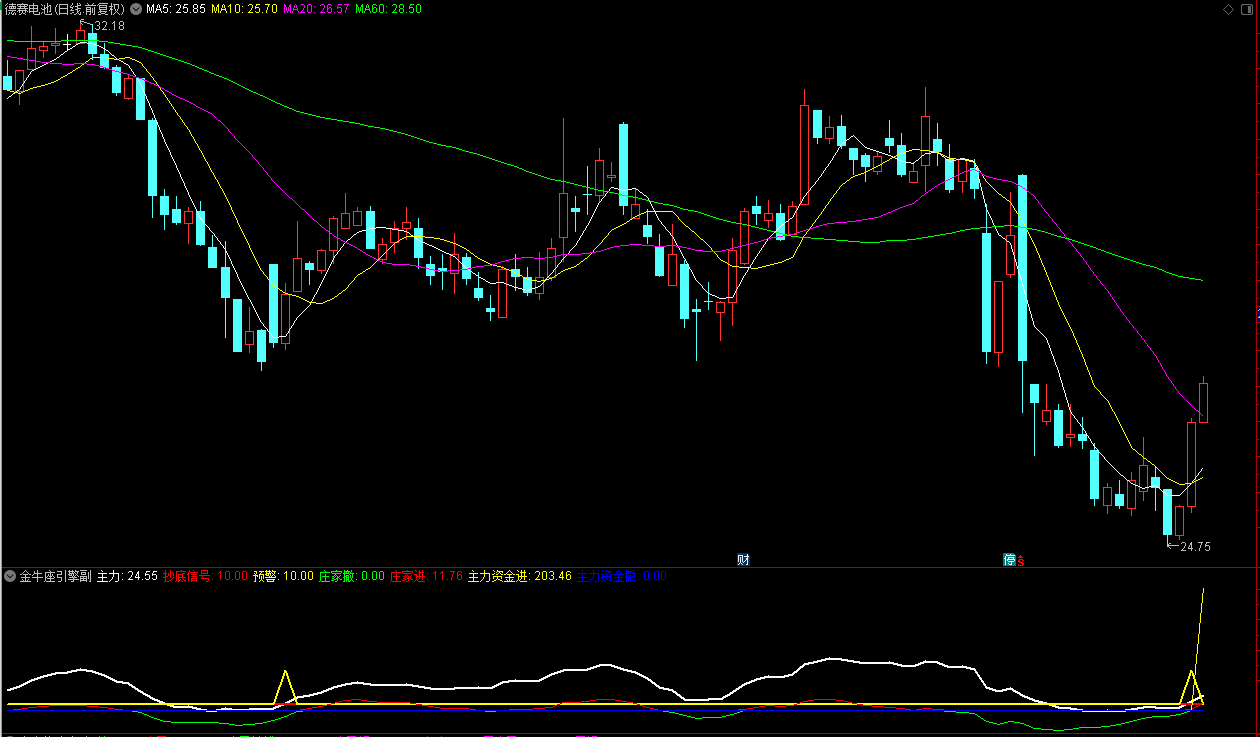1260x737 pixels.
Task: Click the 32.18 high price label
Action: (109, 26)
